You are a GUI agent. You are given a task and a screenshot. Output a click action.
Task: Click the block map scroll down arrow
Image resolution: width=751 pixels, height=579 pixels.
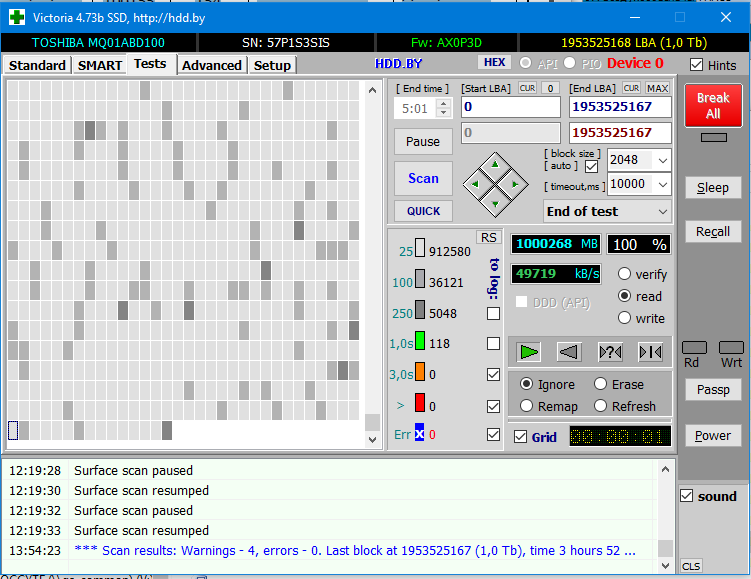(372, 439)
